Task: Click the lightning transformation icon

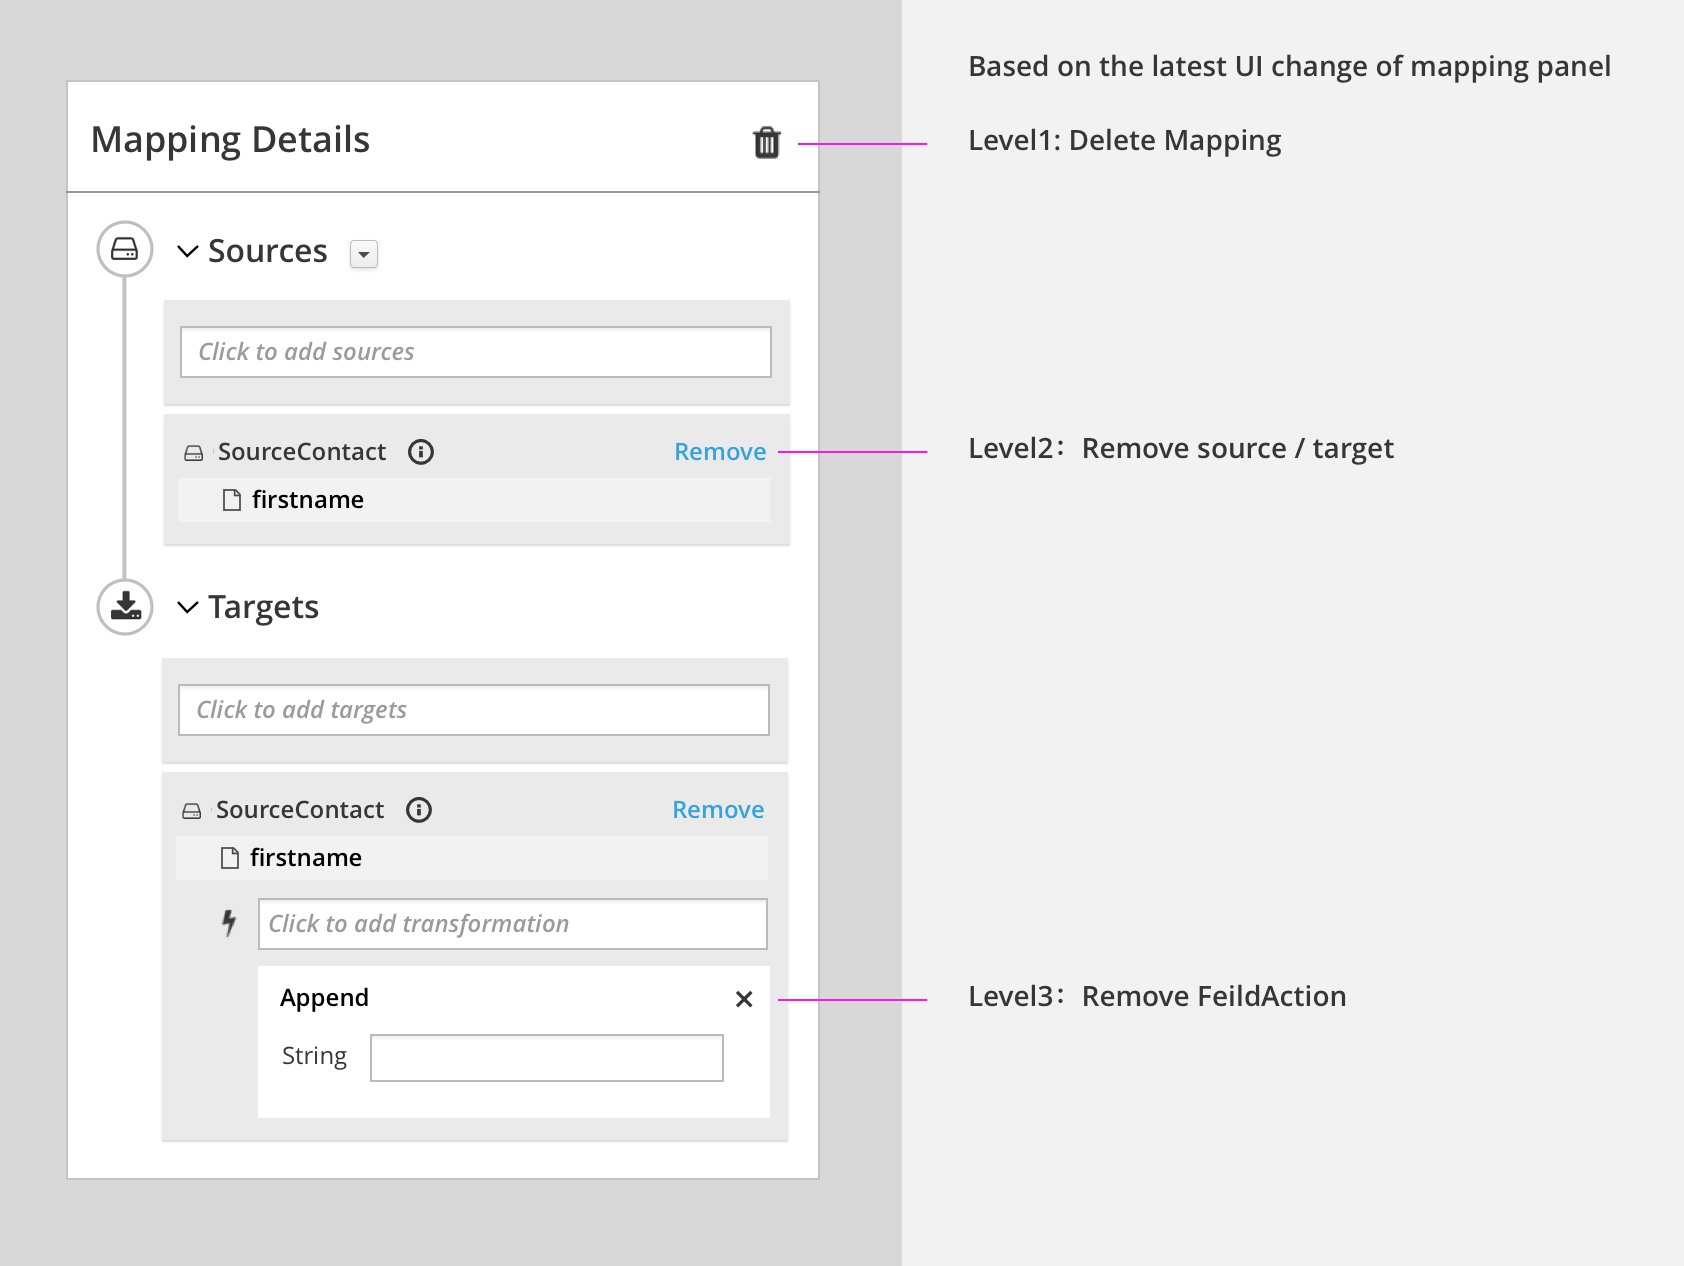Action: tap(229, 923)
